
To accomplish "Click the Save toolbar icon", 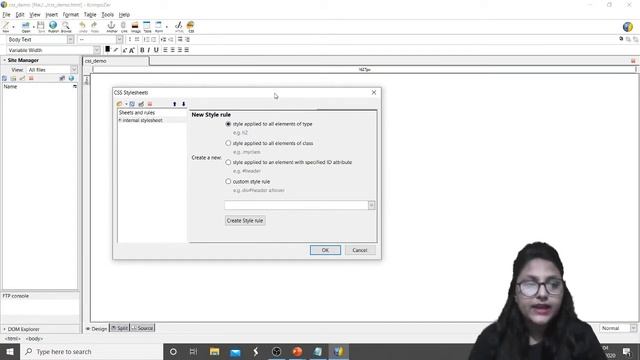I will 41,26.
